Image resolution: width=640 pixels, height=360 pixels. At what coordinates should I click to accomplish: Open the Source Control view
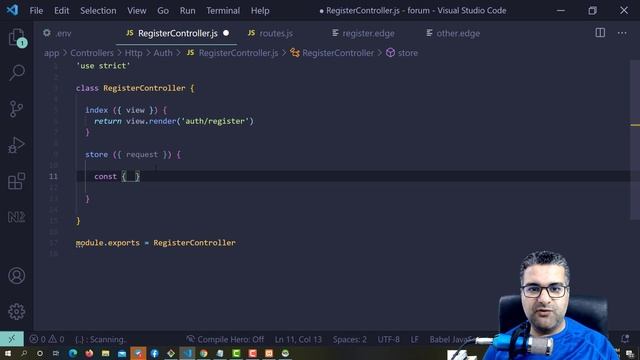click(16, 109)
